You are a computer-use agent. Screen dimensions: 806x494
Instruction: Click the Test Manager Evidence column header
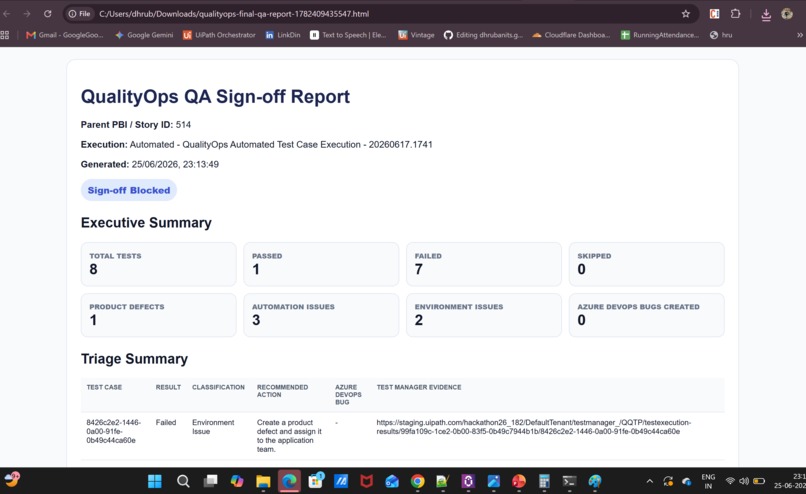click(418, 387)
